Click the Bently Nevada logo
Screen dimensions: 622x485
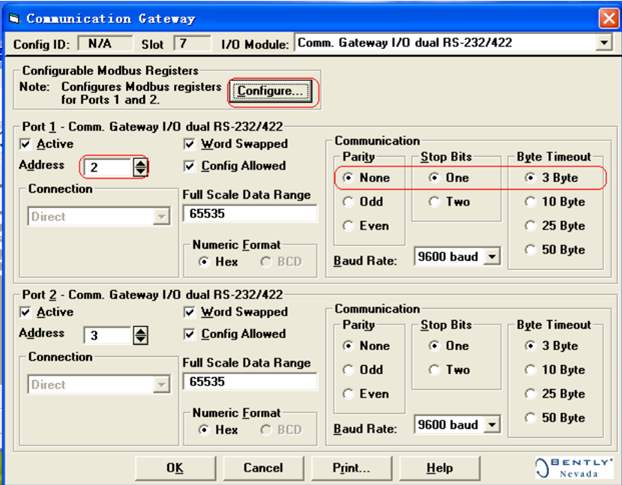coord(573,468)
